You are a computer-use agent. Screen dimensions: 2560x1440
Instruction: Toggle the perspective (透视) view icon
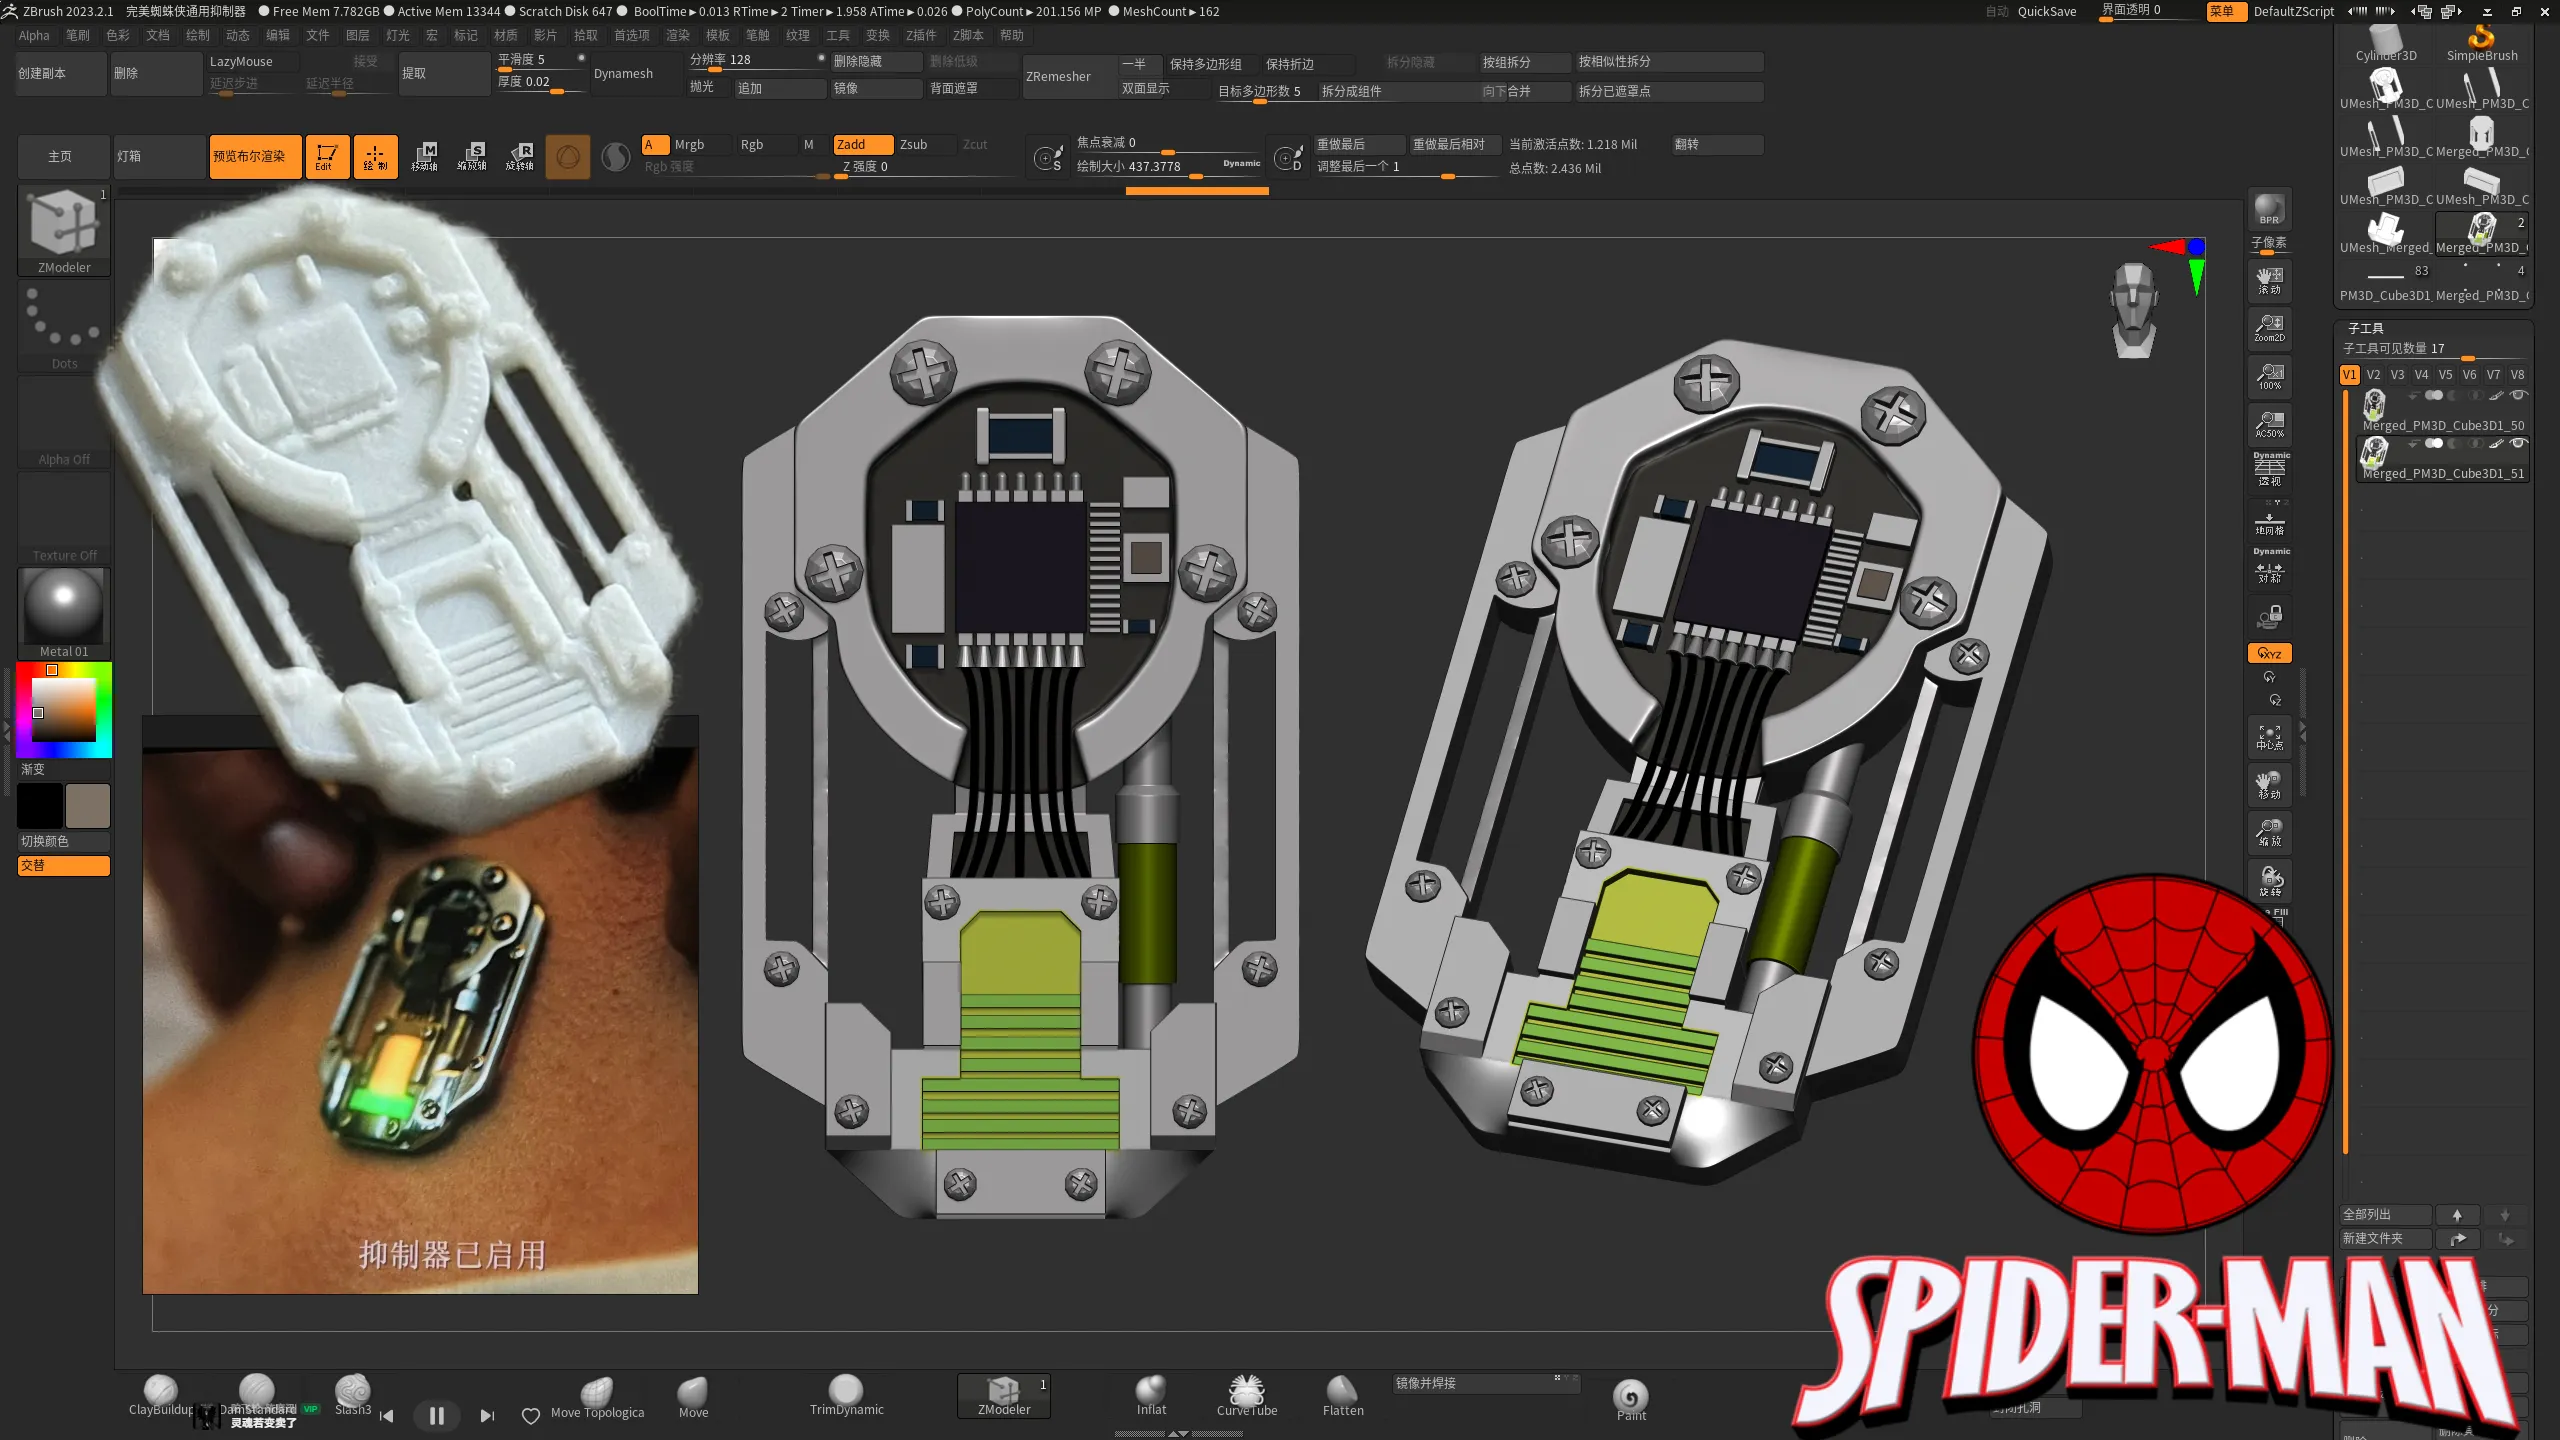(x=2270, y=470)
